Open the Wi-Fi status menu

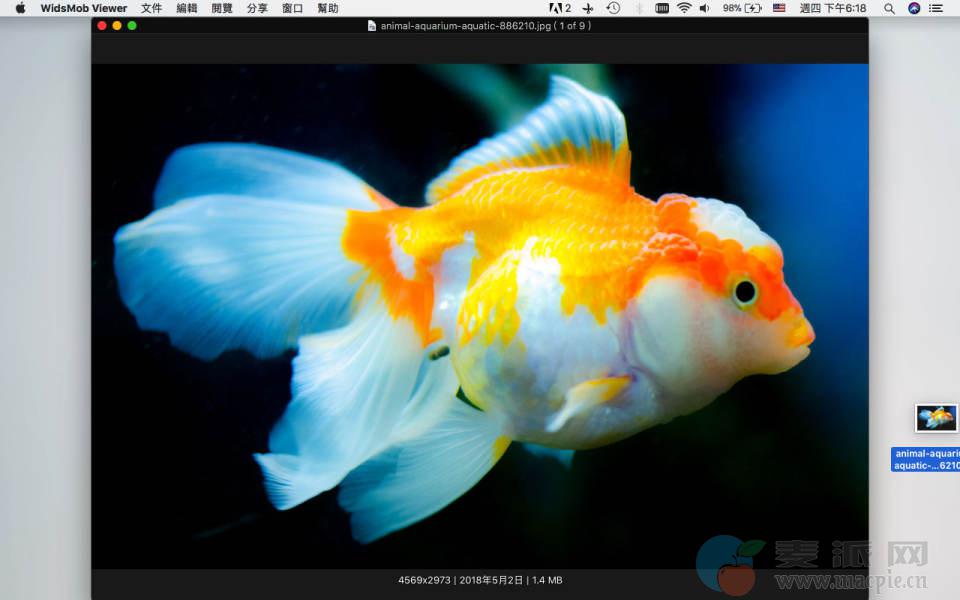click(684, 8)
